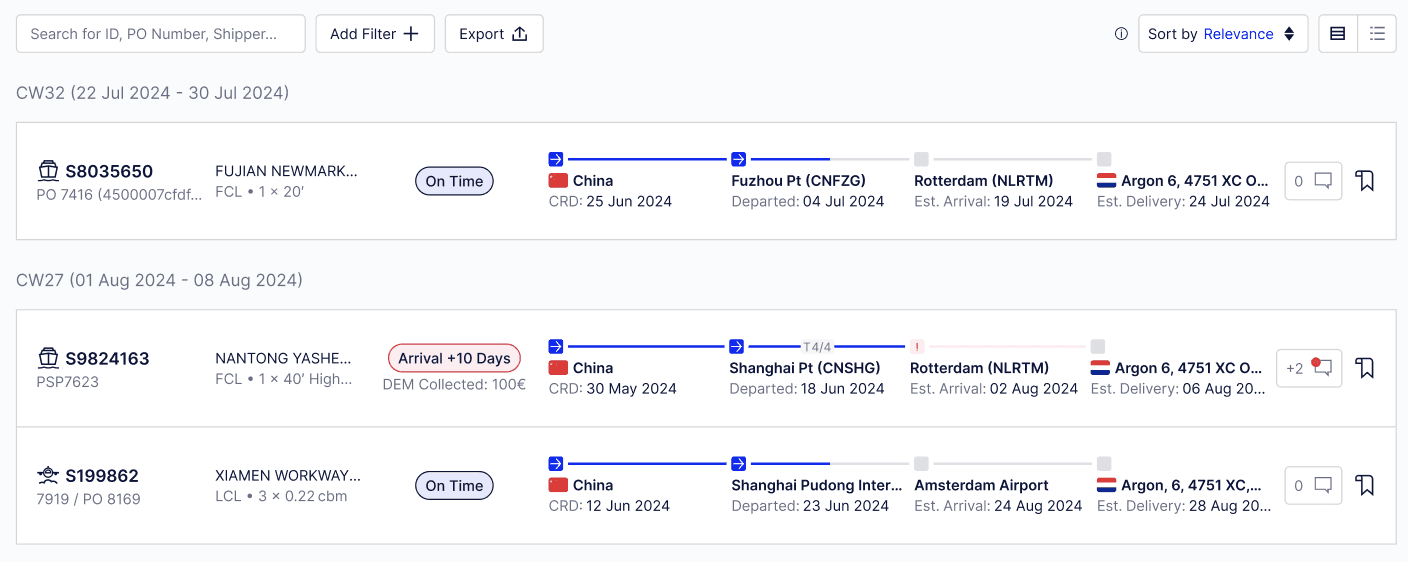Viewport: 1408px width, 562px height.
Task: Click the Arrival +10 Days status badge
Action: coord(454,358)
